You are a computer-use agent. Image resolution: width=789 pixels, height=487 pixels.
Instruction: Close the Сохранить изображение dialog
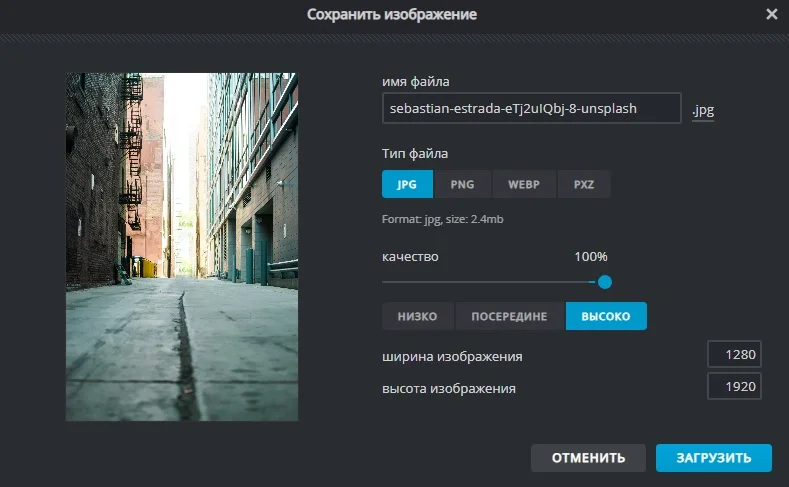771,14
